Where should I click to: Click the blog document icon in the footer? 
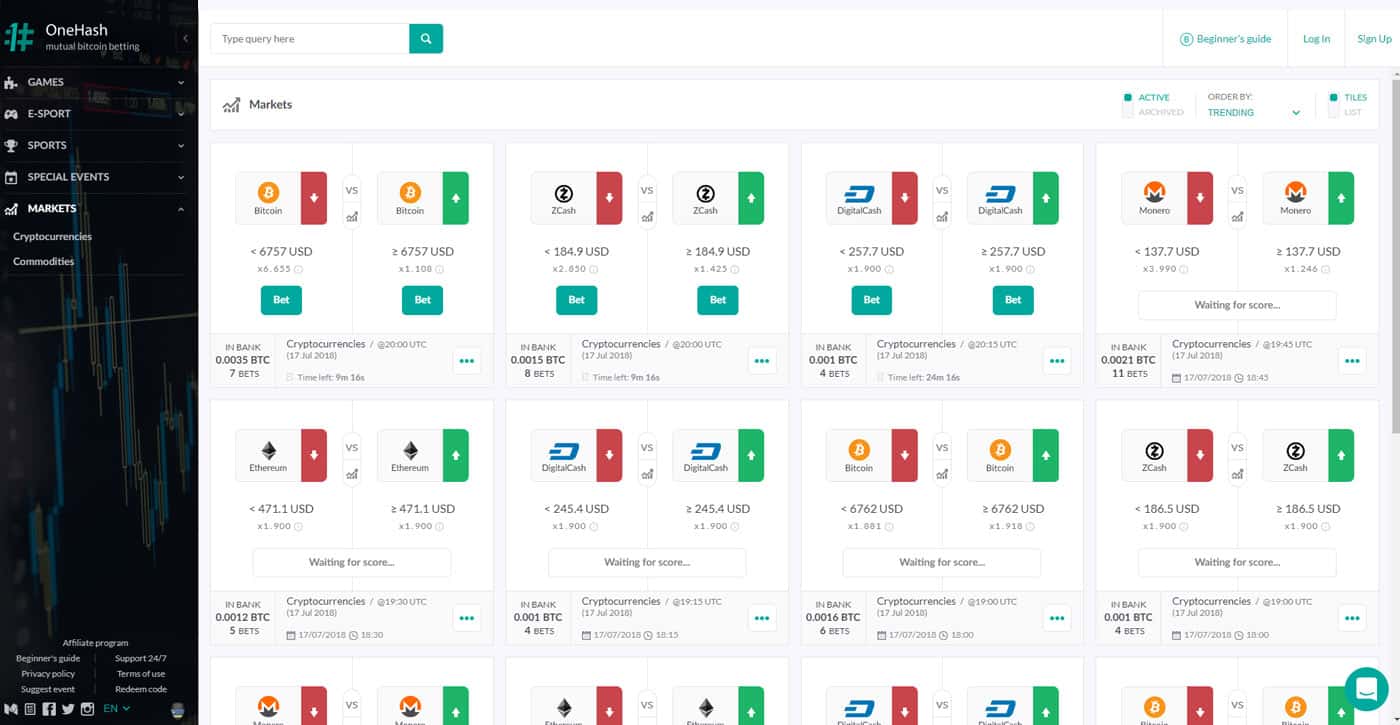(x=30, y=709)
